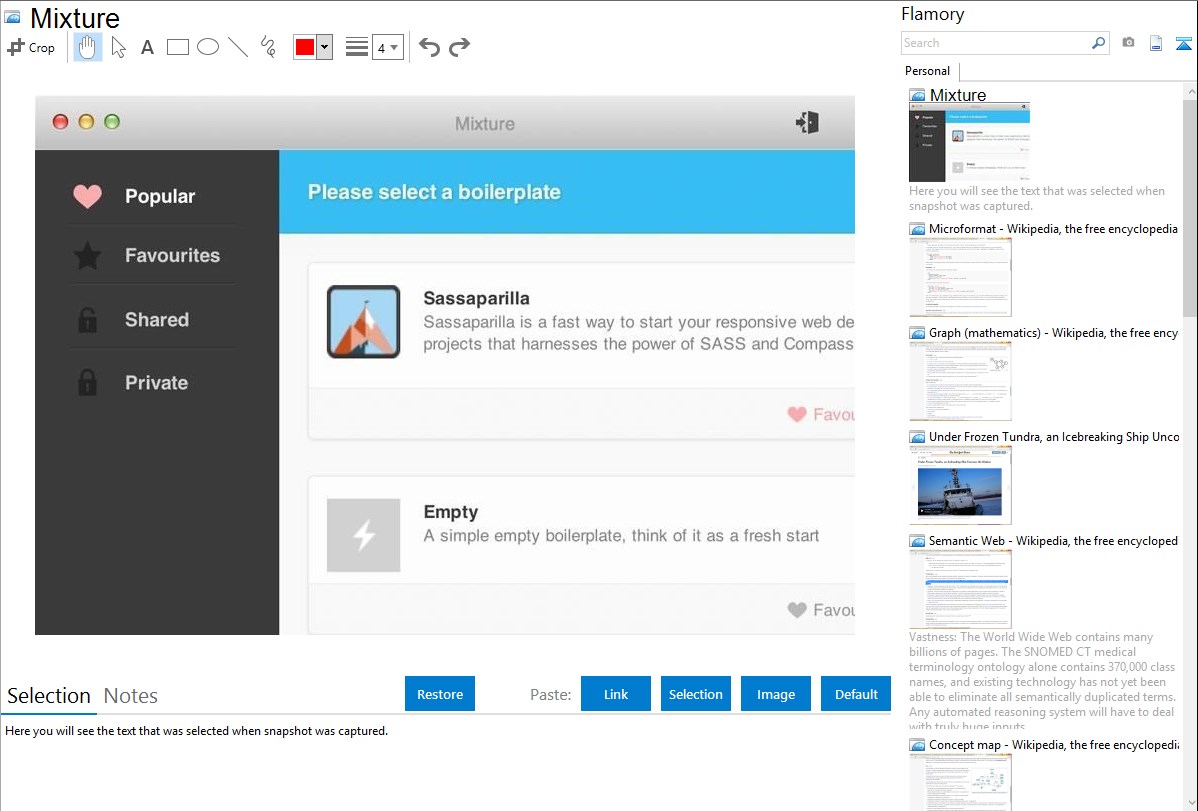Click the document page icon in Flamory panel
The width and height of the screenshot is (1198, 811).
[1156, 43]
